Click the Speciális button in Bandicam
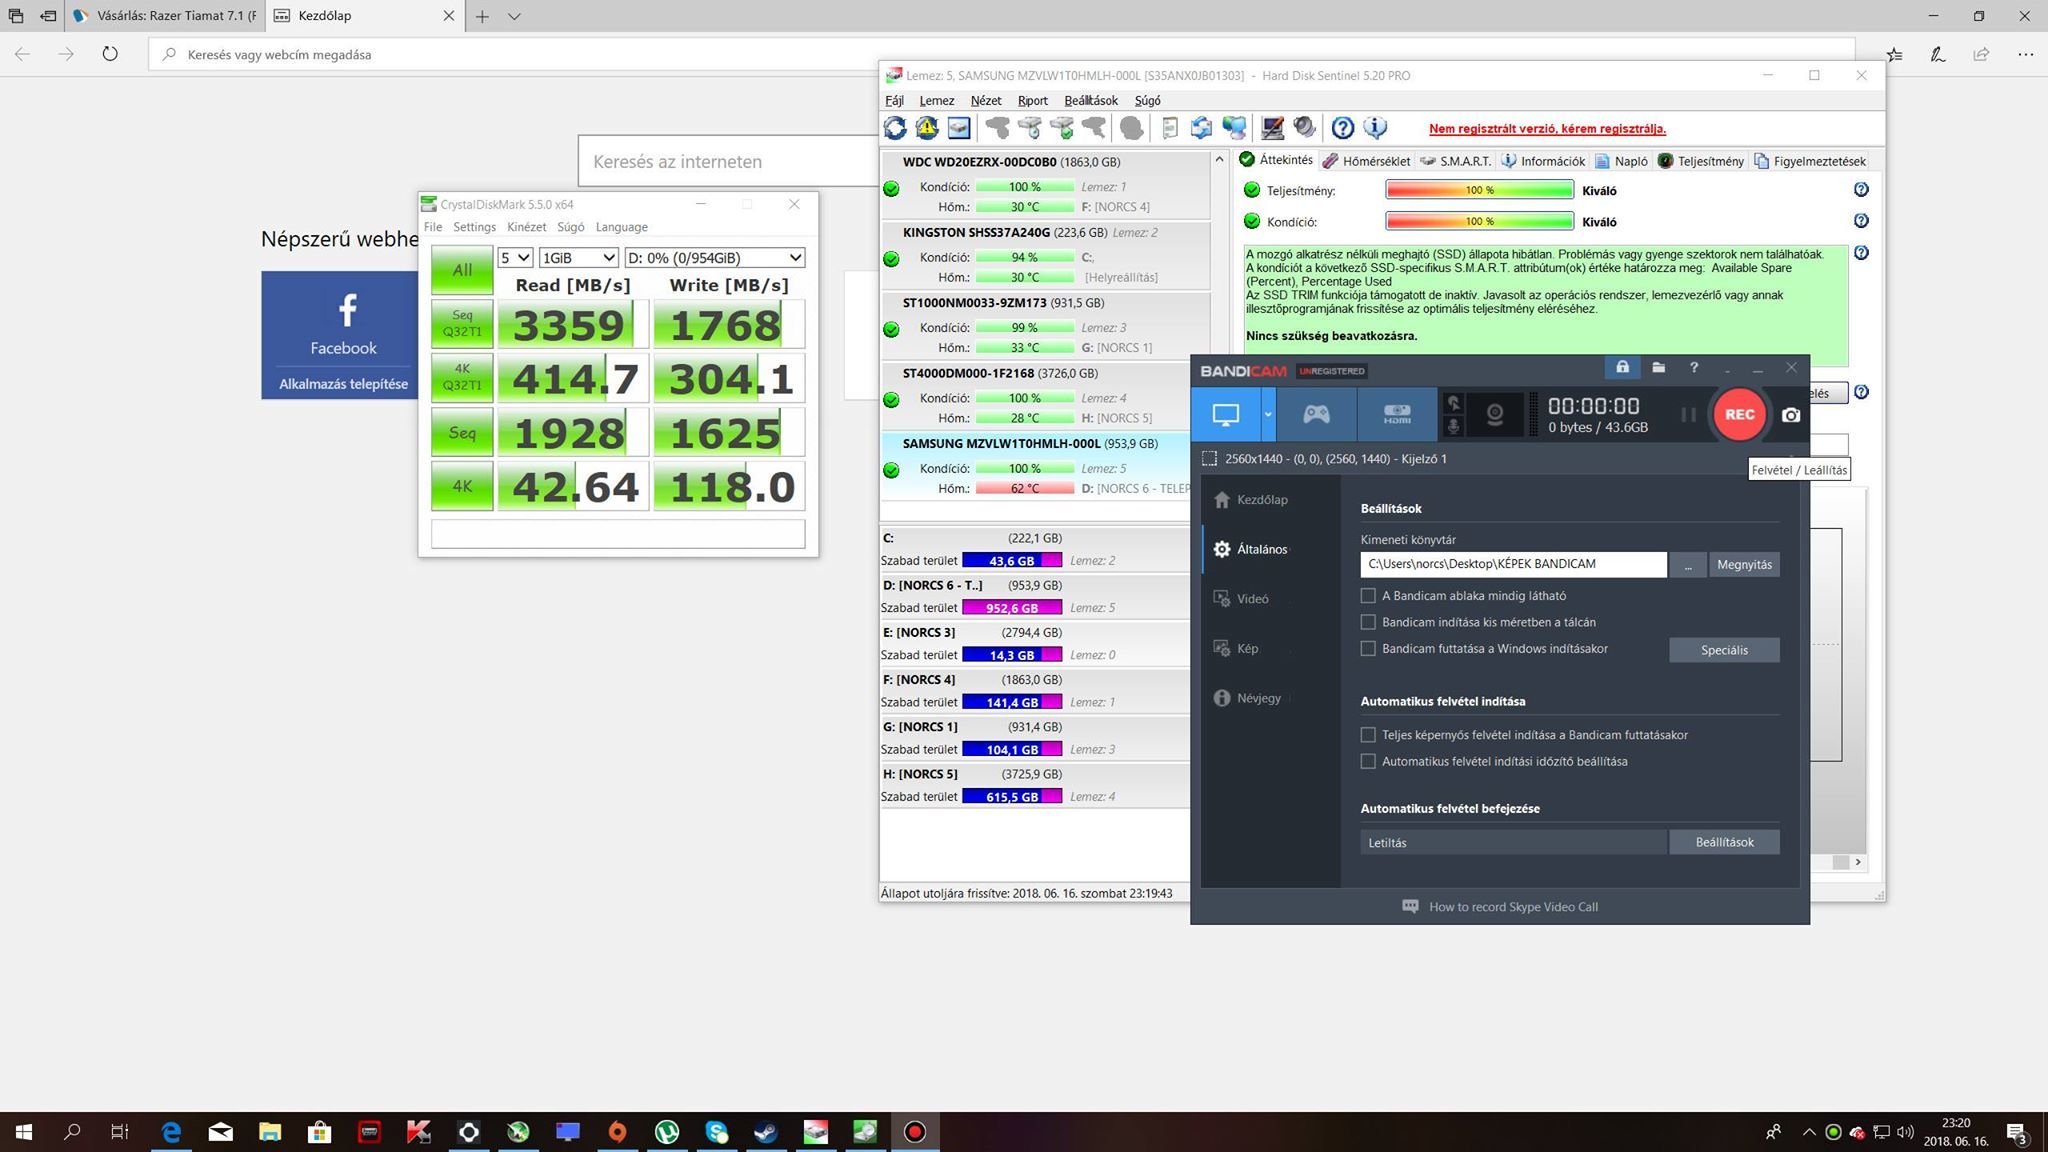This screenshot has width=2048, height=1152. point(1724,650)
